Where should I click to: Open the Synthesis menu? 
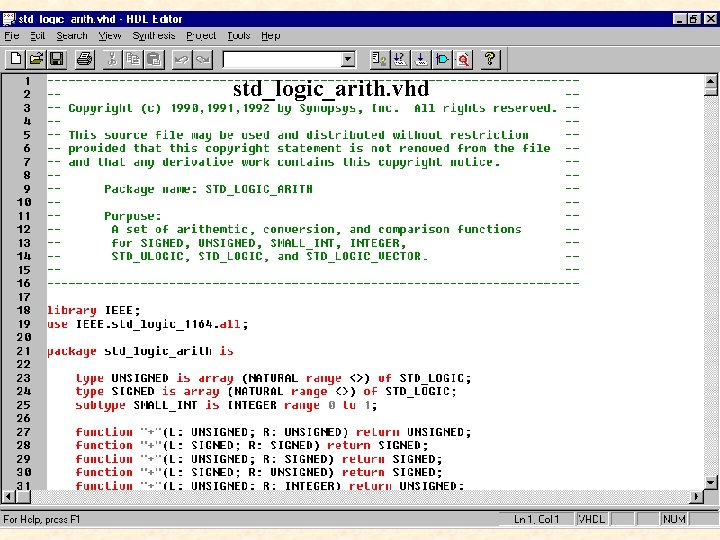tap(154, 36)
